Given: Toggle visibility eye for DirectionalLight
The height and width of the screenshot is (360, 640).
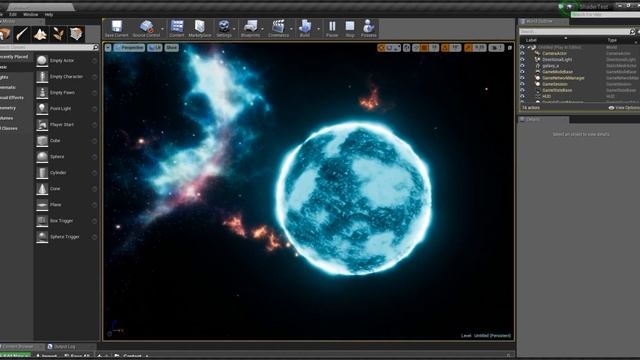Looking at the screenshot, I should pyautogui.click(x=522, y=59).
